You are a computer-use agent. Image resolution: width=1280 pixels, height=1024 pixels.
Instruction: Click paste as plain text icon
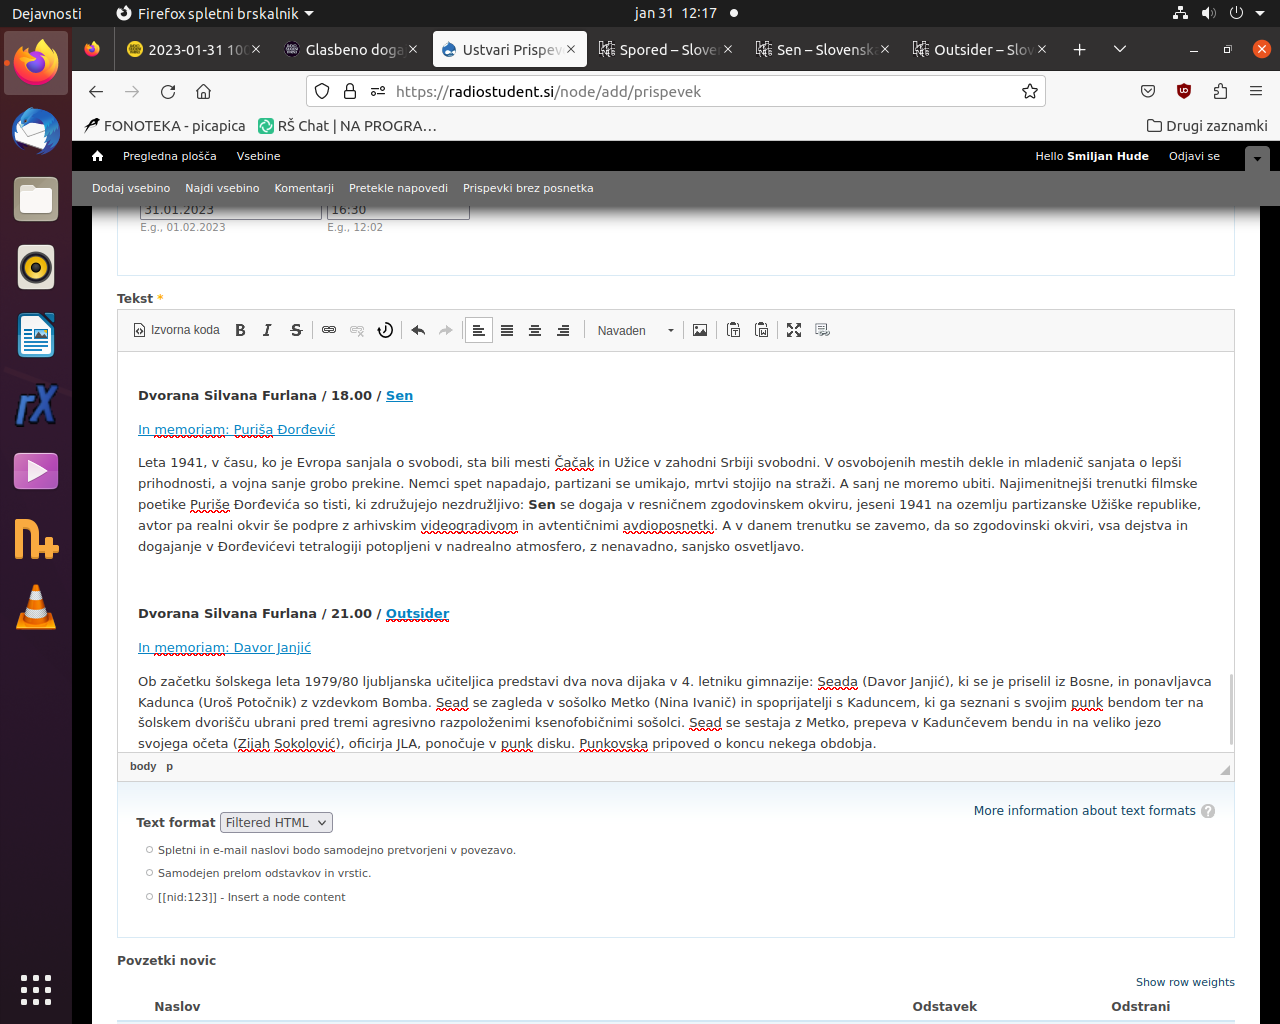[x=734, y=330]
